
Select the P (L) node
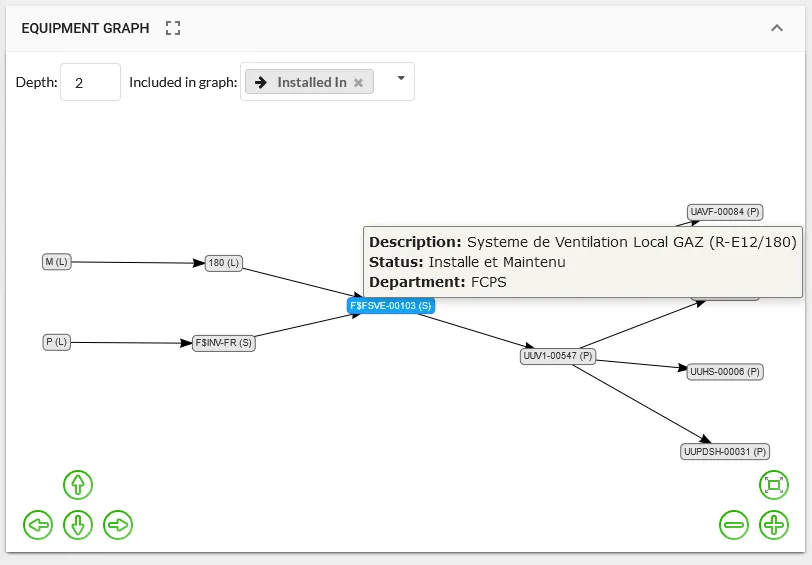click(x=56, y=342)
